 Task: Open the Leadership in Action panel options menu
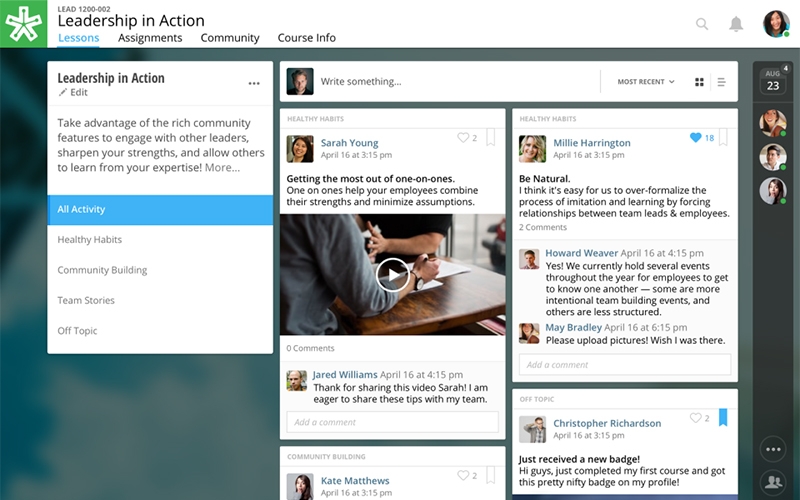(x=254, y=84)
